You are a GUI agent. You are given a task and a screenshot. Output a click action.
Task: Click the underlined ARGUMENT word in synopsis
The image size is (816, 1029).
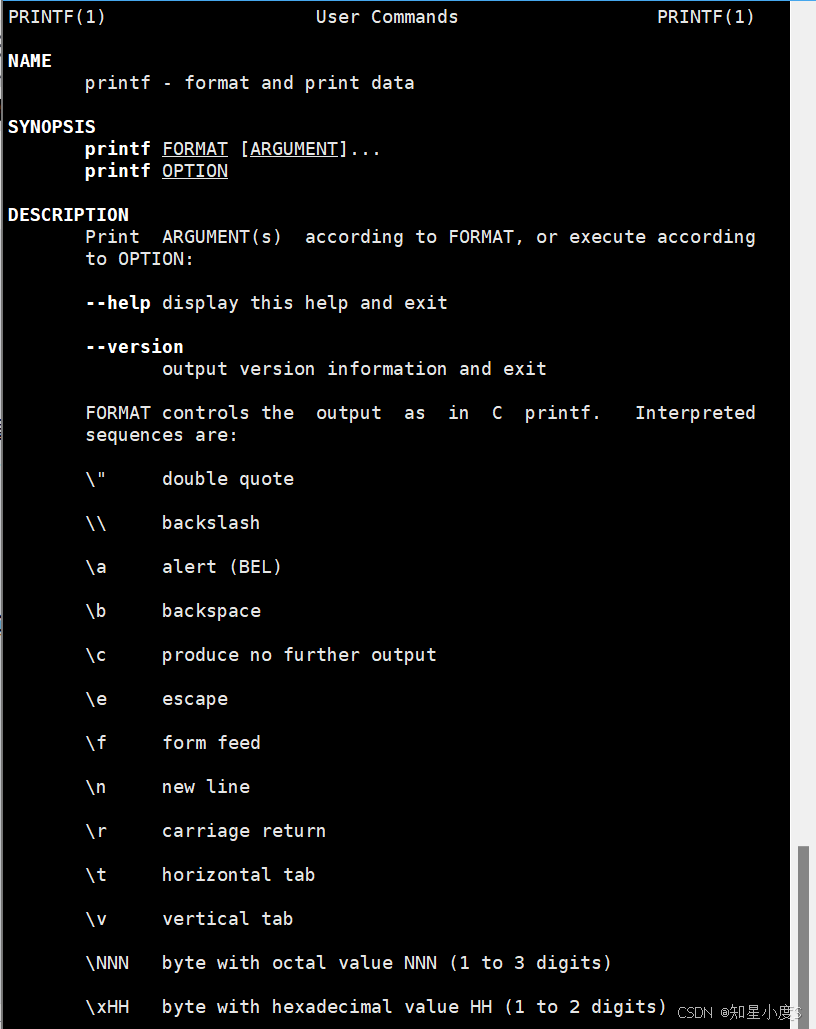(293, 149)
